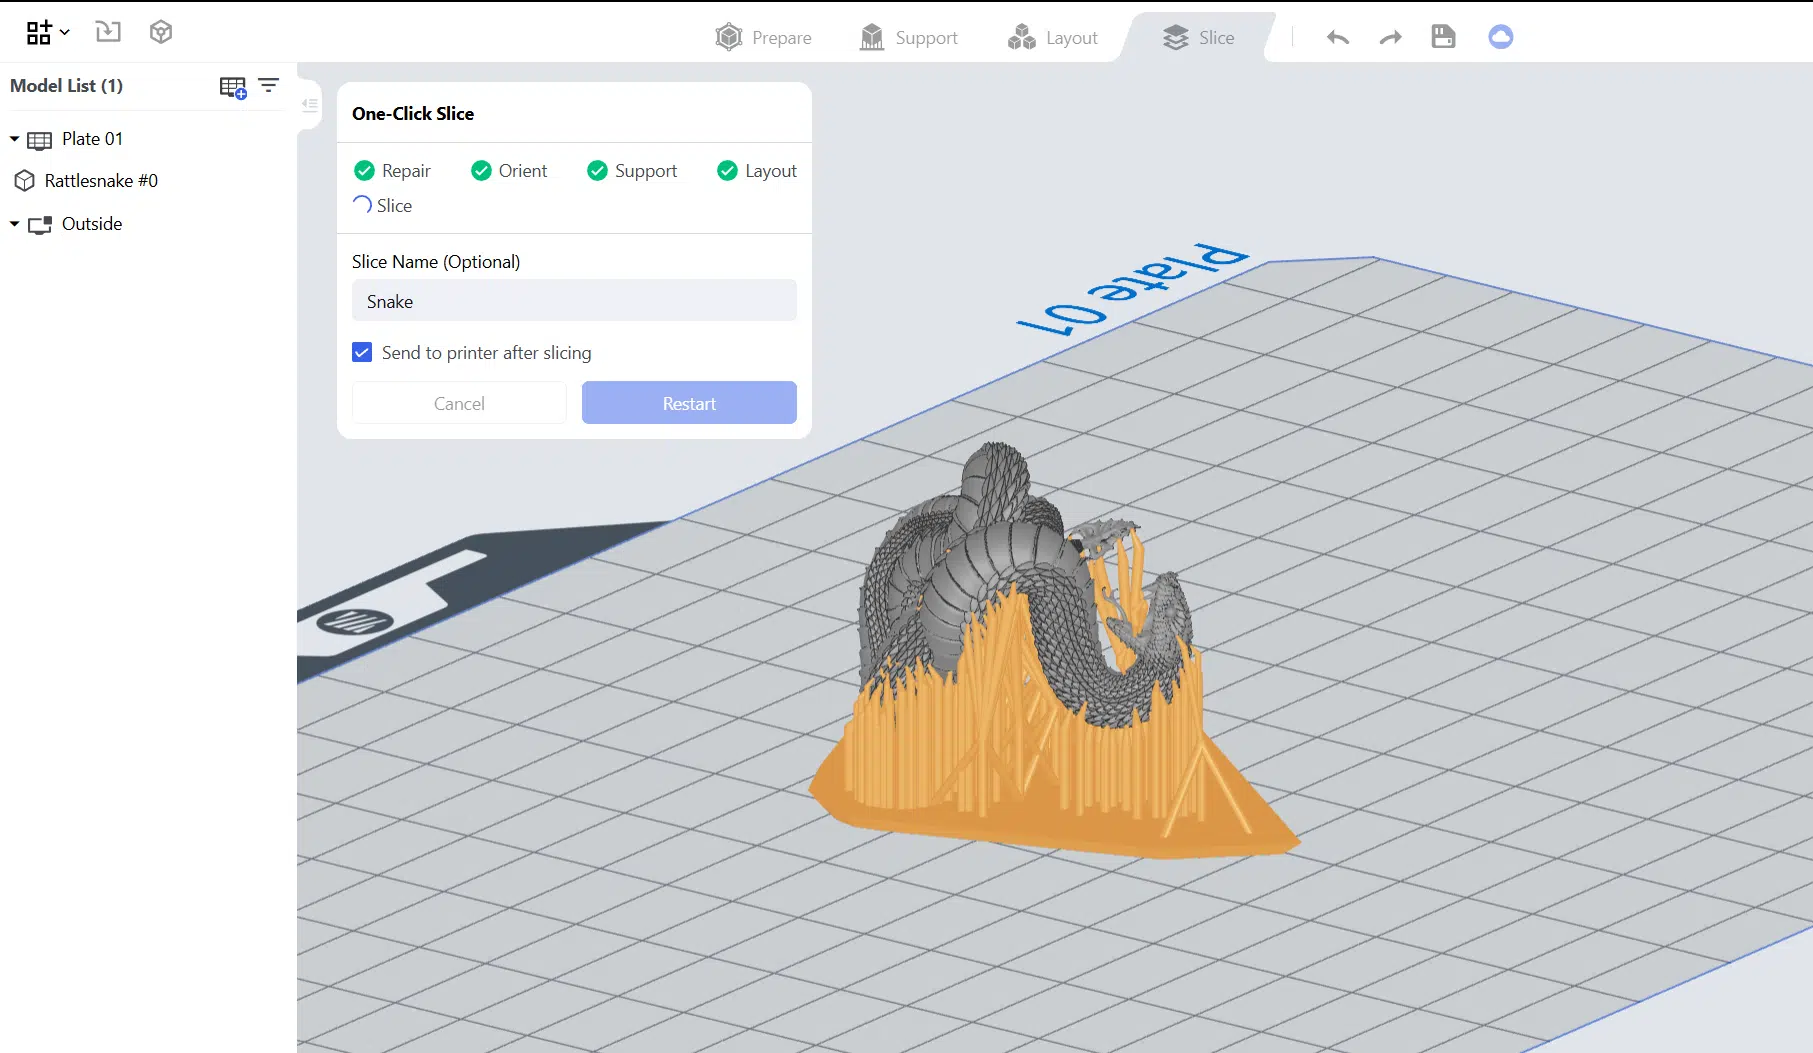Click the redo arrow
The height and width of the screenshot is (1053, 1813).
(x=1390, y=38)
